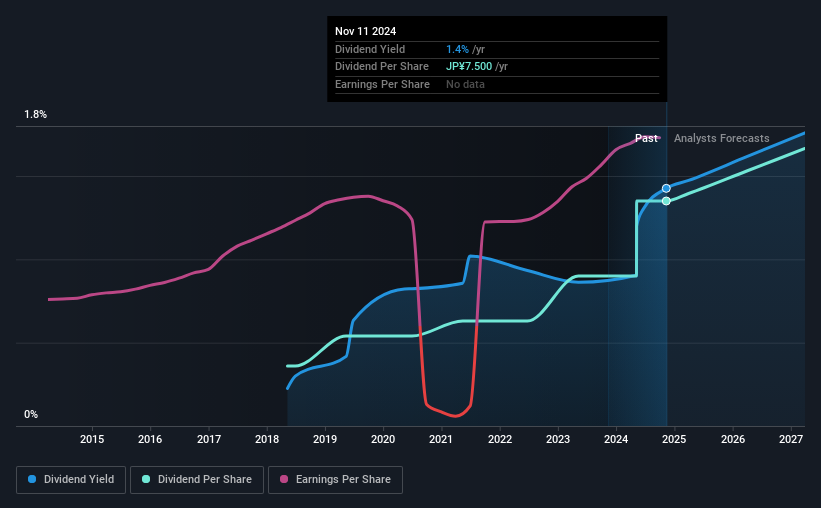Click the teal Dividend Per Share legend dot
Viewport: 821px width, 508px height.
146,479
